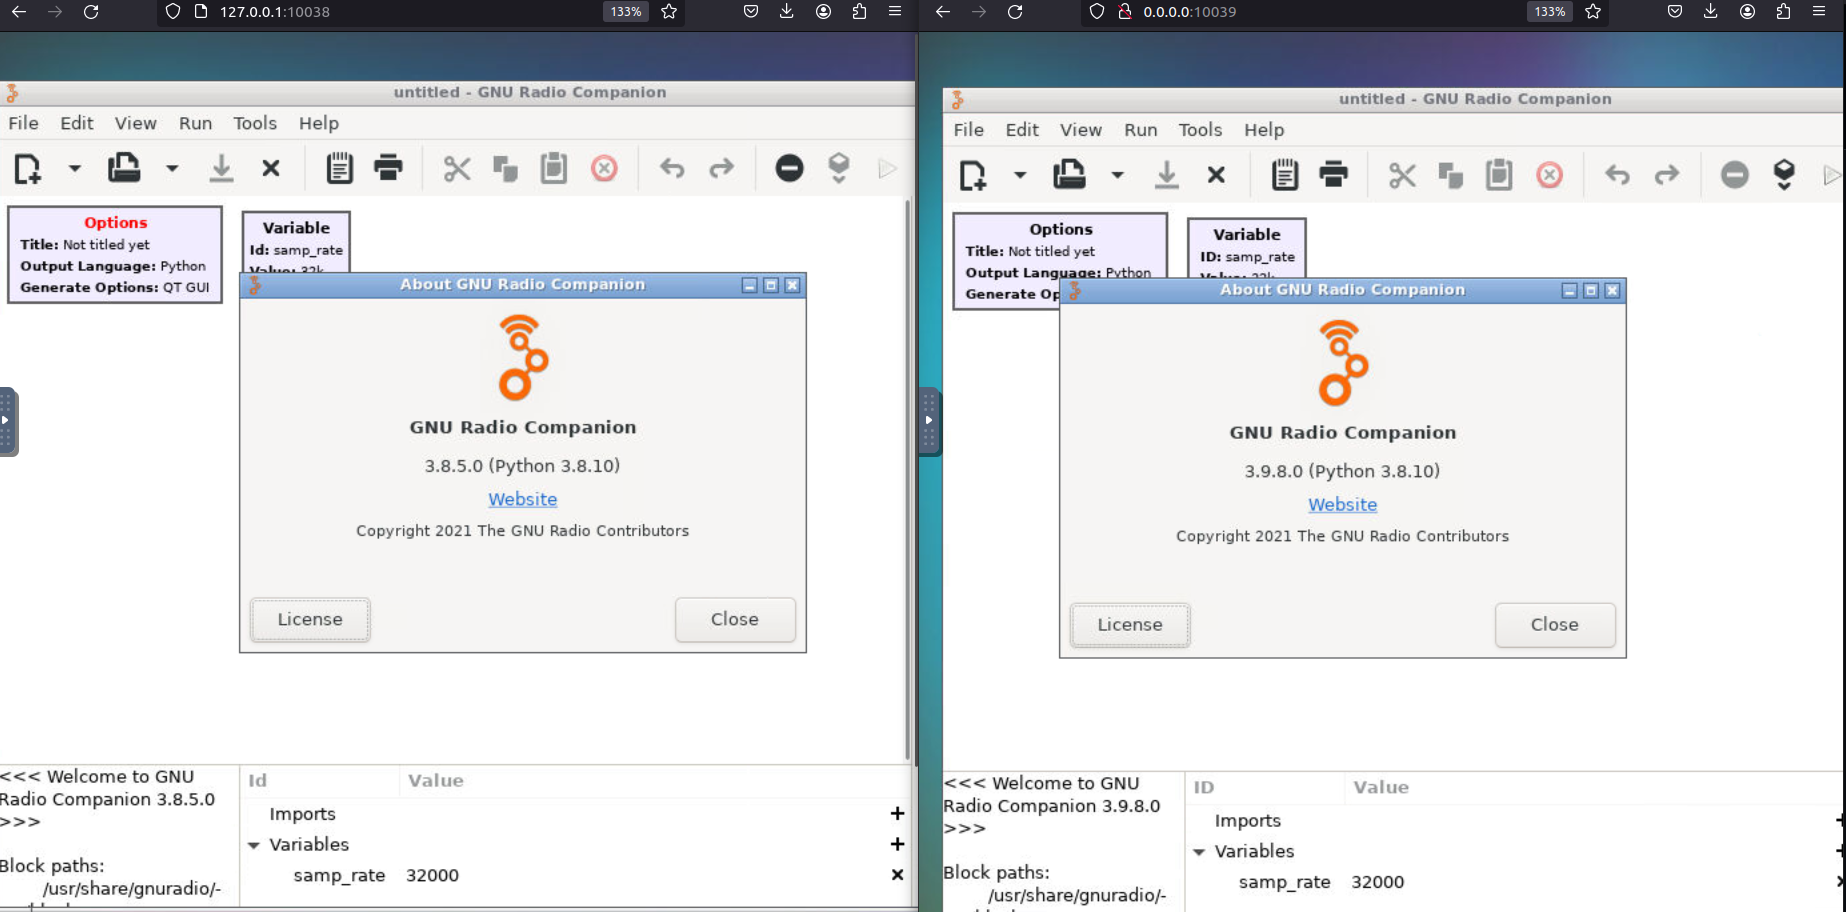Image resolution: width=1846 pixels, height=912 pixels.
Task: Close flowgraph X icon in right toolbar
Action: (1216, 175)
